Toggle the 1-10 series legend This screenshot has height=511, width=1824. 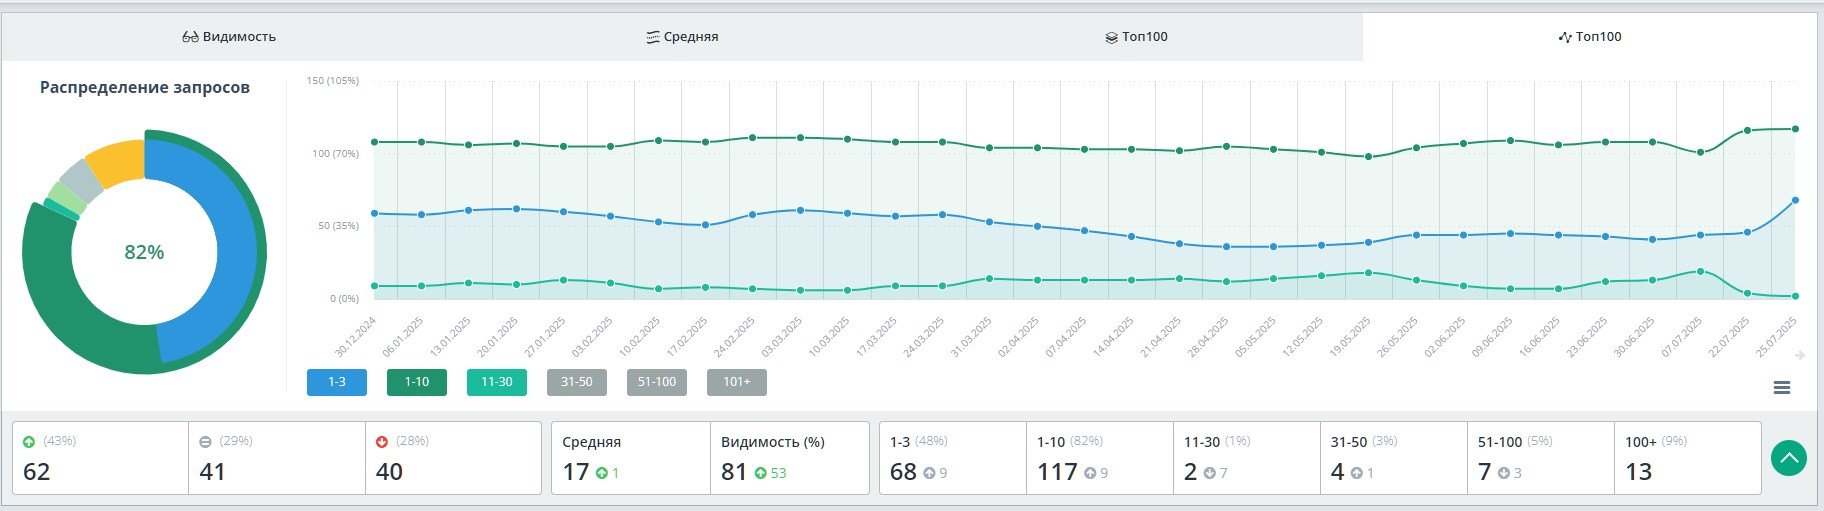coord(417,382)
